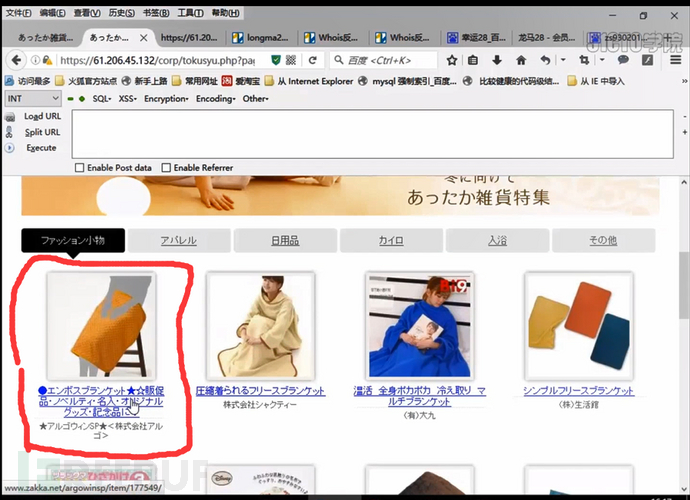Screen dimensions: 690x500
Task: Open dropdown arrow next to undo icon
Action: point(563,60)
